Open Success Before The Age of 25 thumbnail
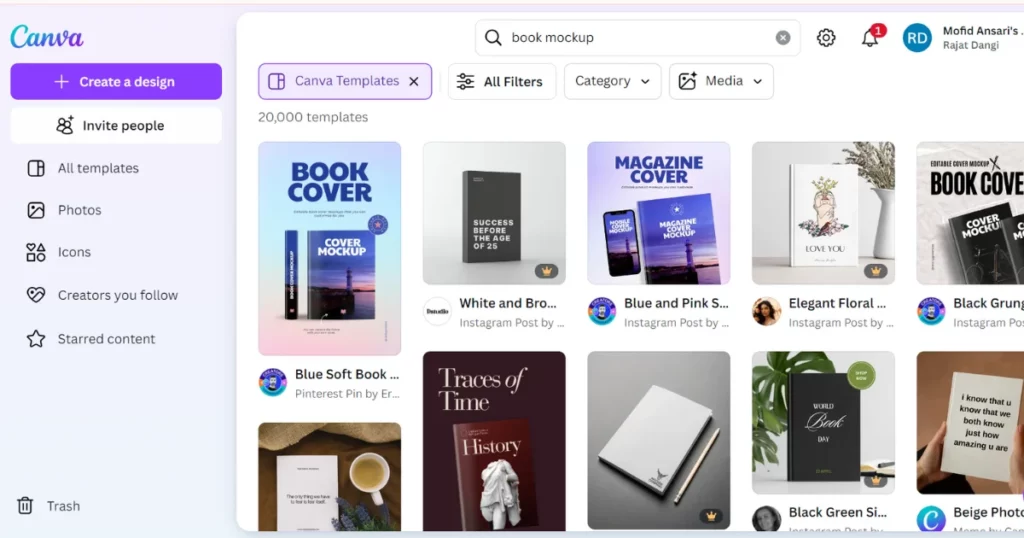Image resolution: width=1024 pixels, height=538 pixels. pos(494,213)
